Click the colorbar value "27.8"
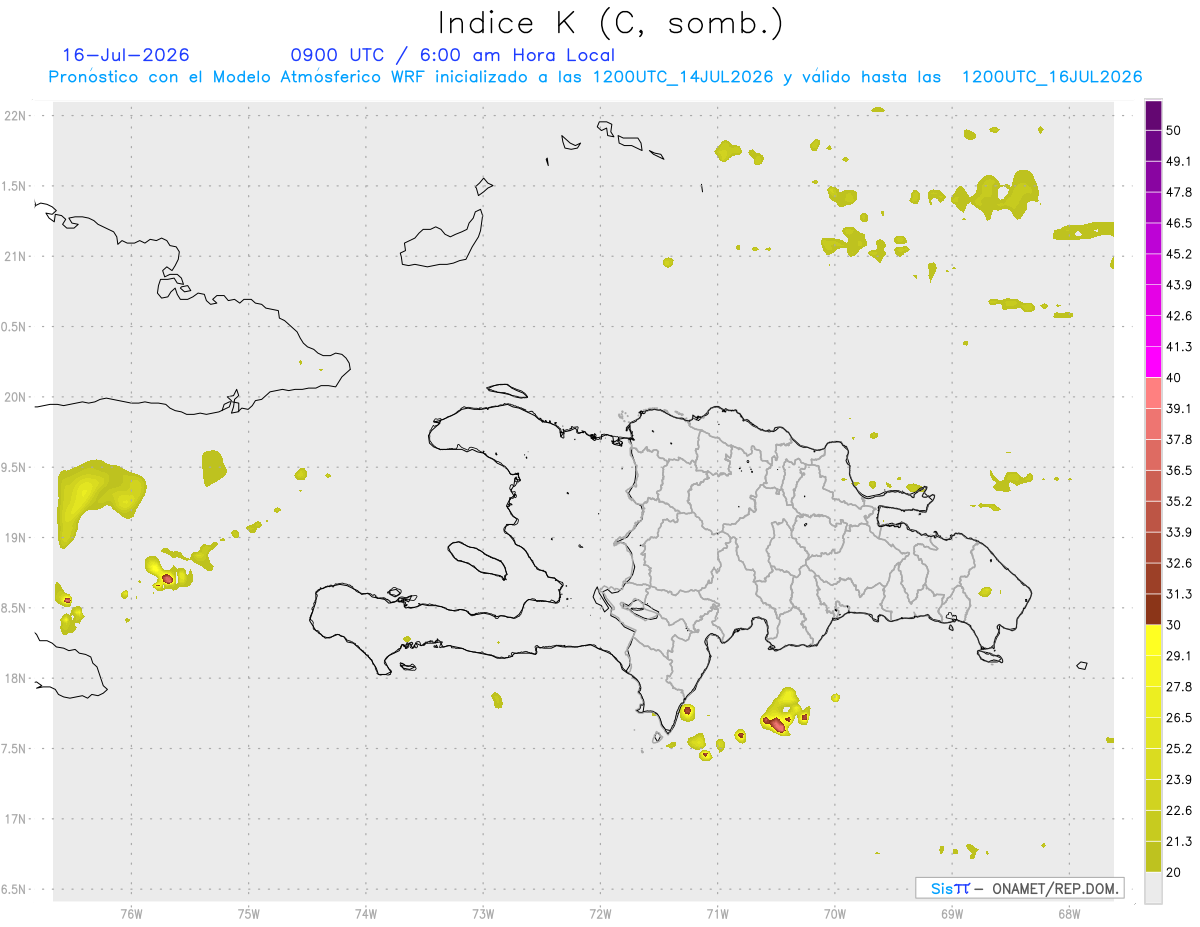The height and width of the screenshot is (927, 1200). click(x=1179, y=687)
